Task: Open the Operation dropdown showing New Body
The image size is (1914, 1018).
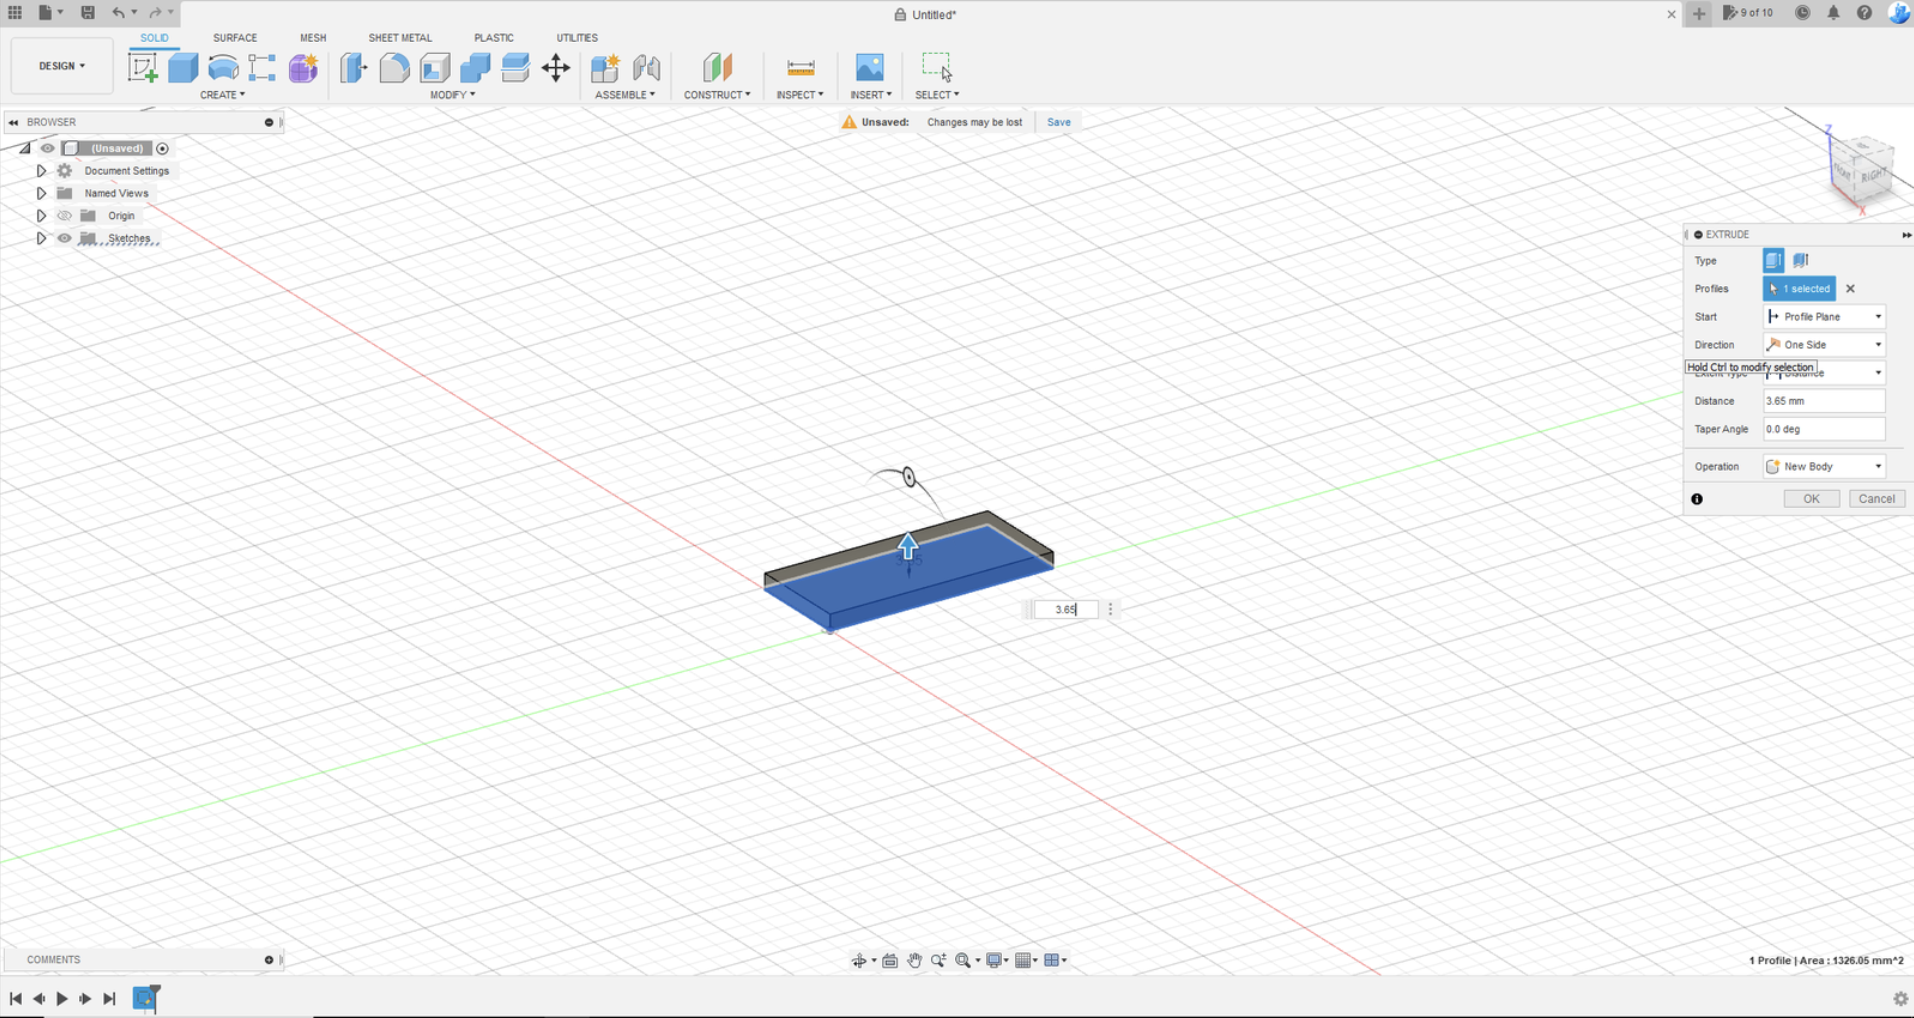Action: tap(1877, 466)
